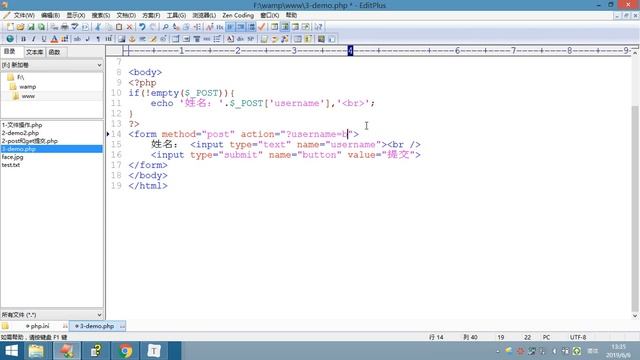
Task: Click the Font color A icon
Action: pos(54,39)
